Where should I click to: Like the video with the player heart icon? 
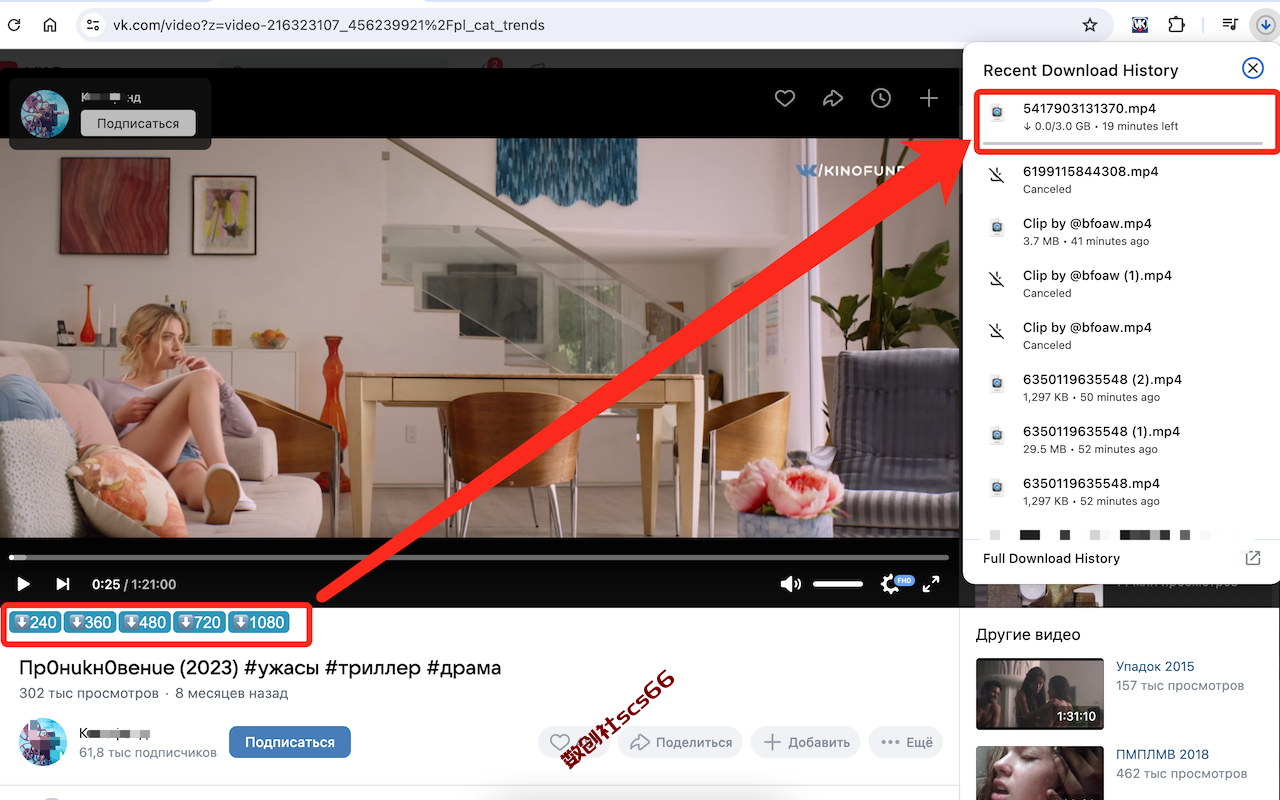pos(785,98)
